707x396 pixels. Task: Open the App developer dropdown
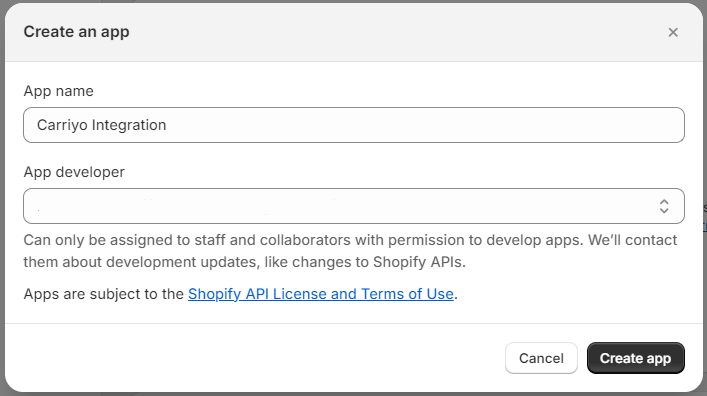pyautogui.click(x=354, y=206)
